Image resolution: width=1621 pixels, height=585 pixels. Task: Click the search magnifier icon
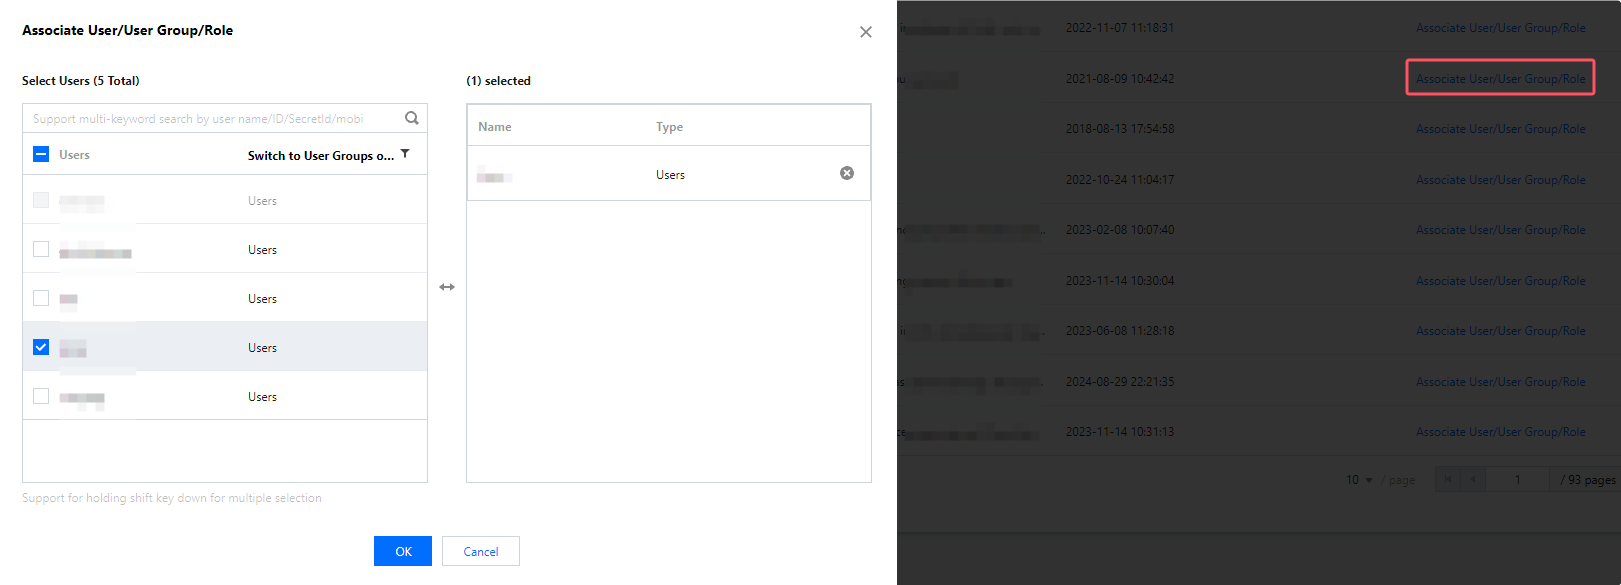pos(412,118)
